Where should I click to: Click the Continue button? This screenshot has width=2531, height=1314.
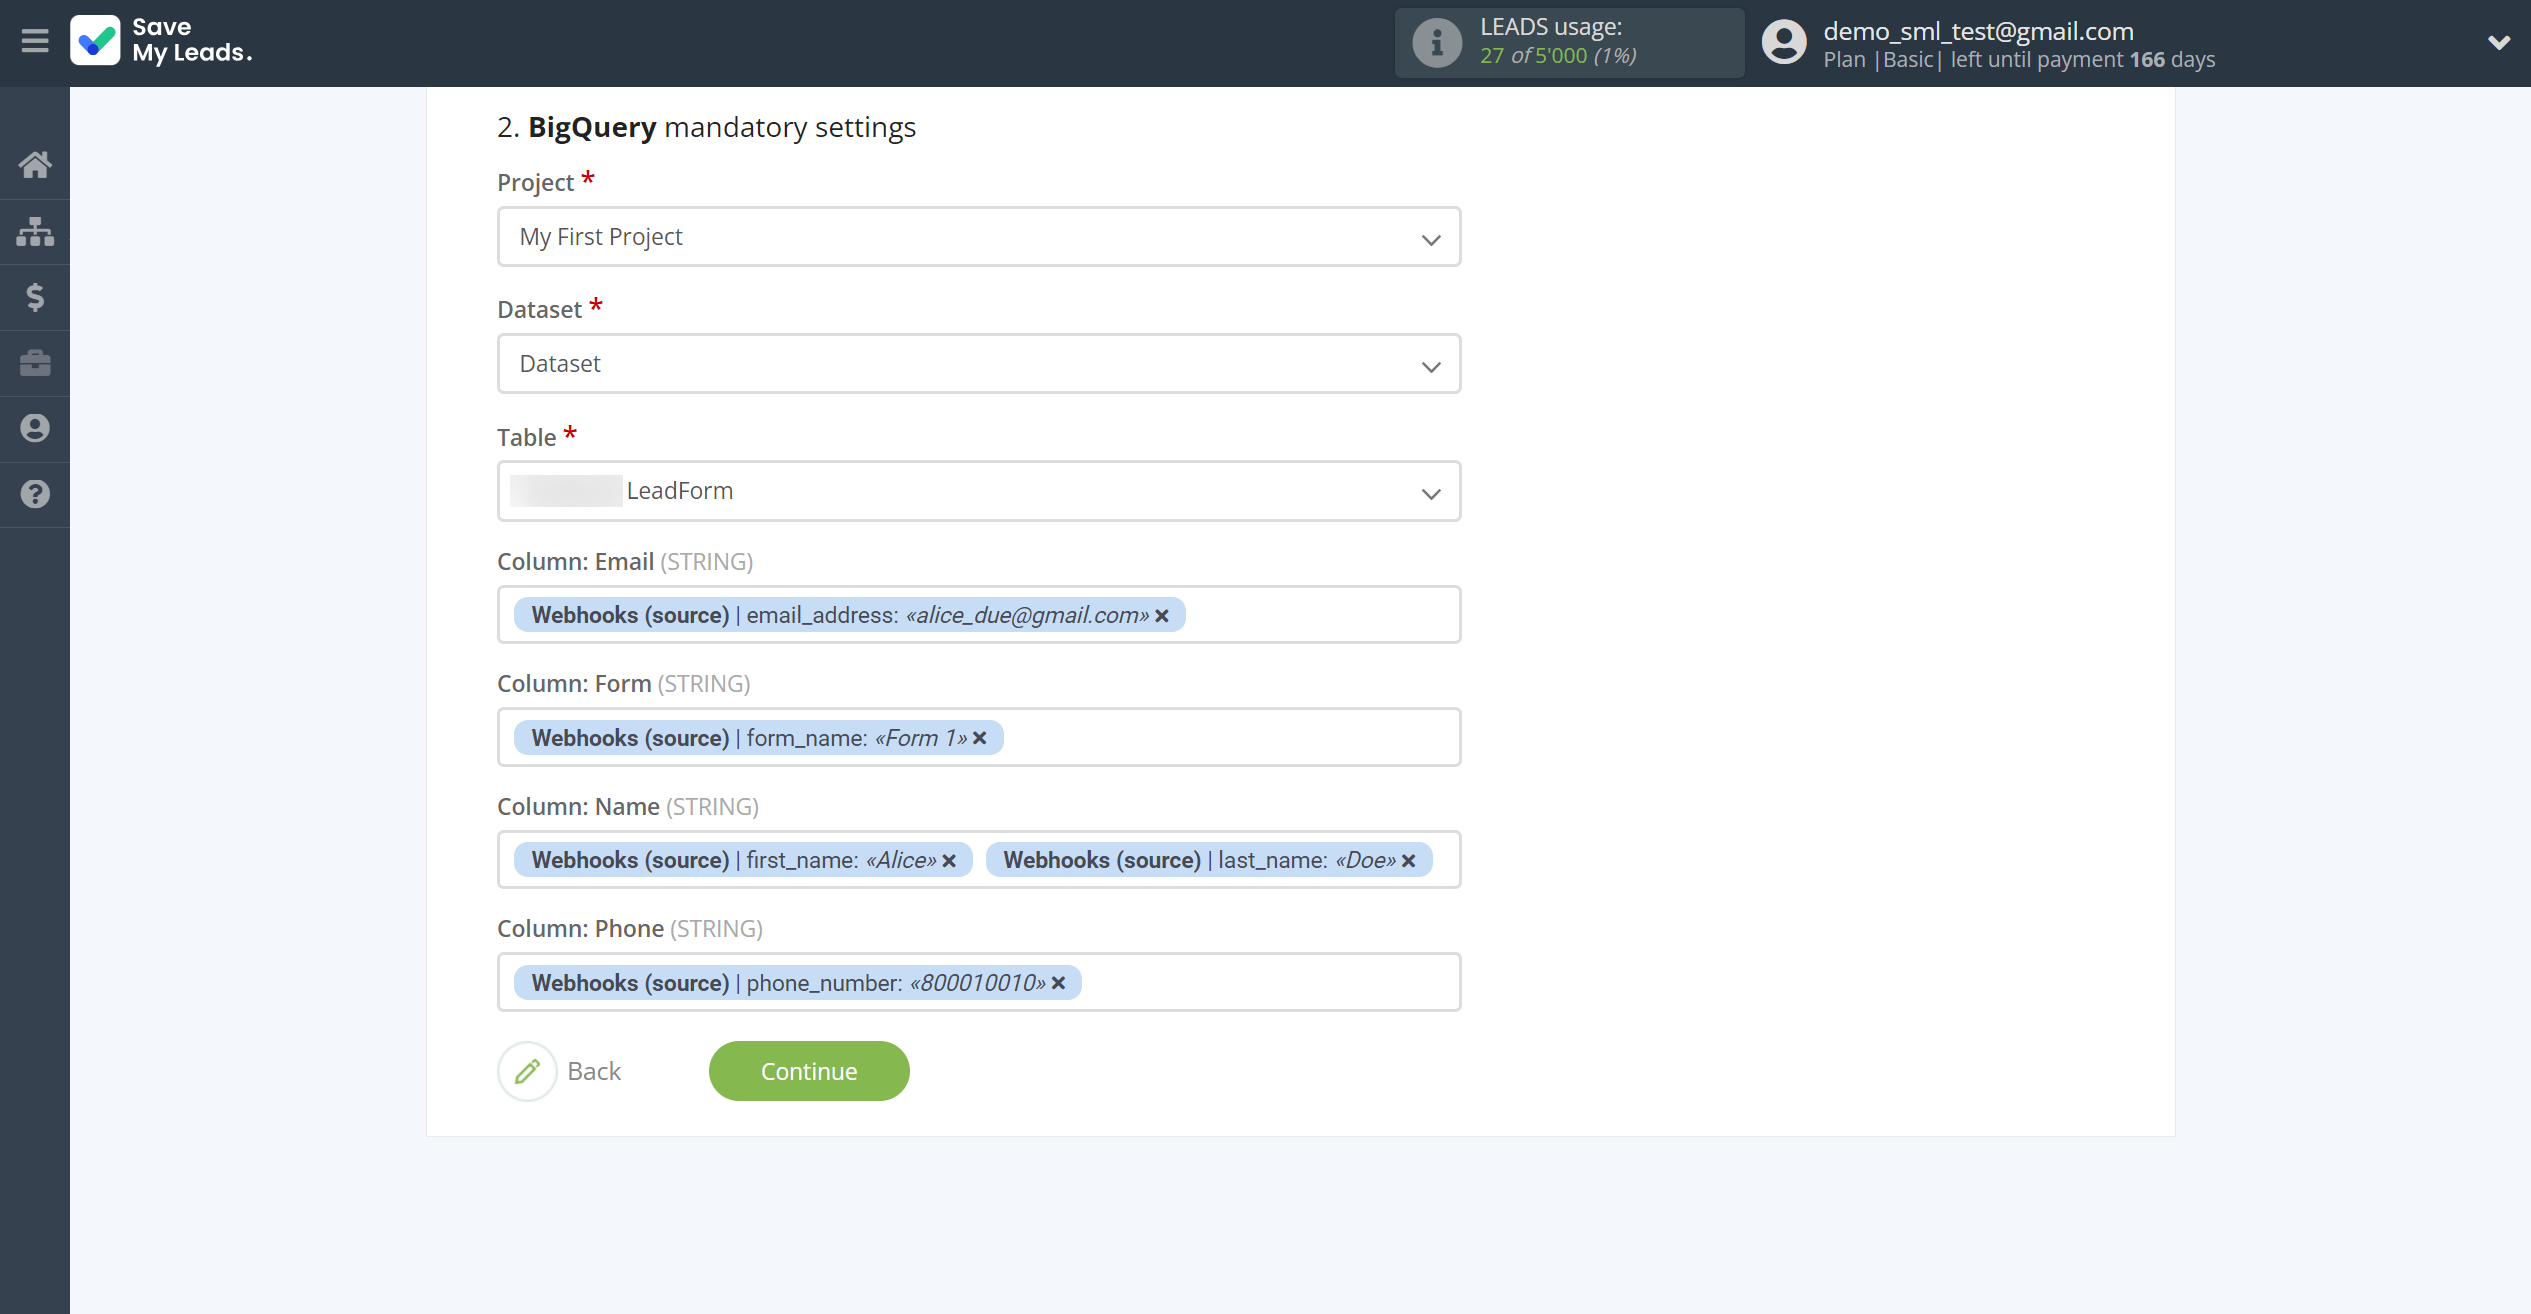click(809, 1071)
